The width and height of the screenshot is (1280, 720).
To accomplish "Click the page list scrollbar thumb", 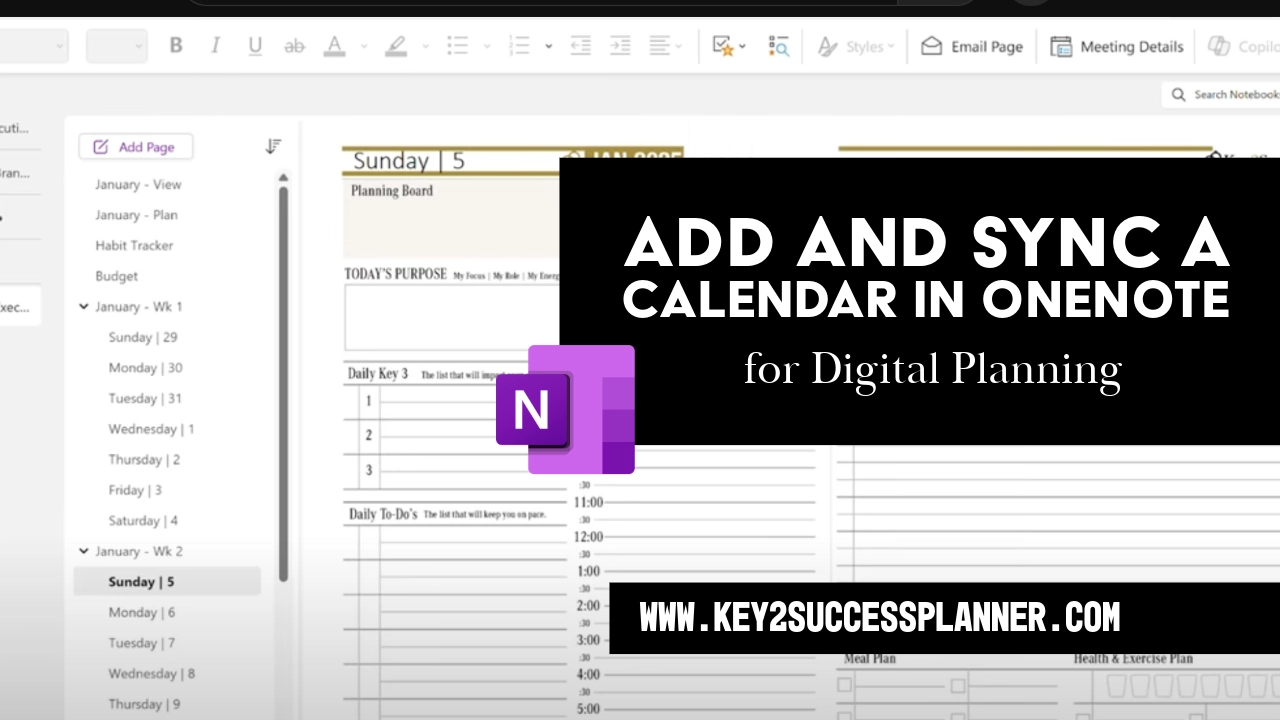I will tap(283, 383).
